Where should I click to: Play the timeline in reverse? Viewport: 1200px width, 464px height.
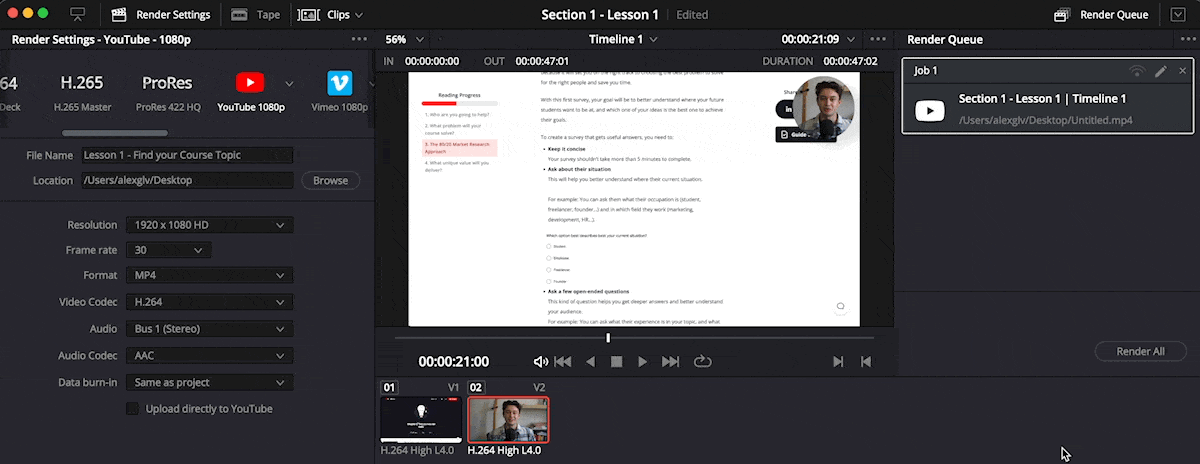point(590,361)
